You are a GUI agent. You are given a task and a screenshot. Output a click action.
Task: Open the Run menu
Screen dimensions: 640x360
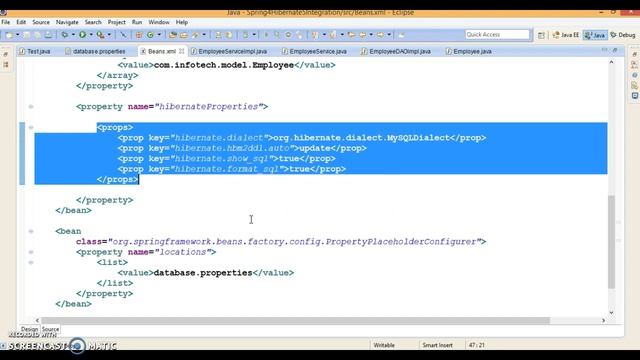pyautogui.click(x=137, y=22)
